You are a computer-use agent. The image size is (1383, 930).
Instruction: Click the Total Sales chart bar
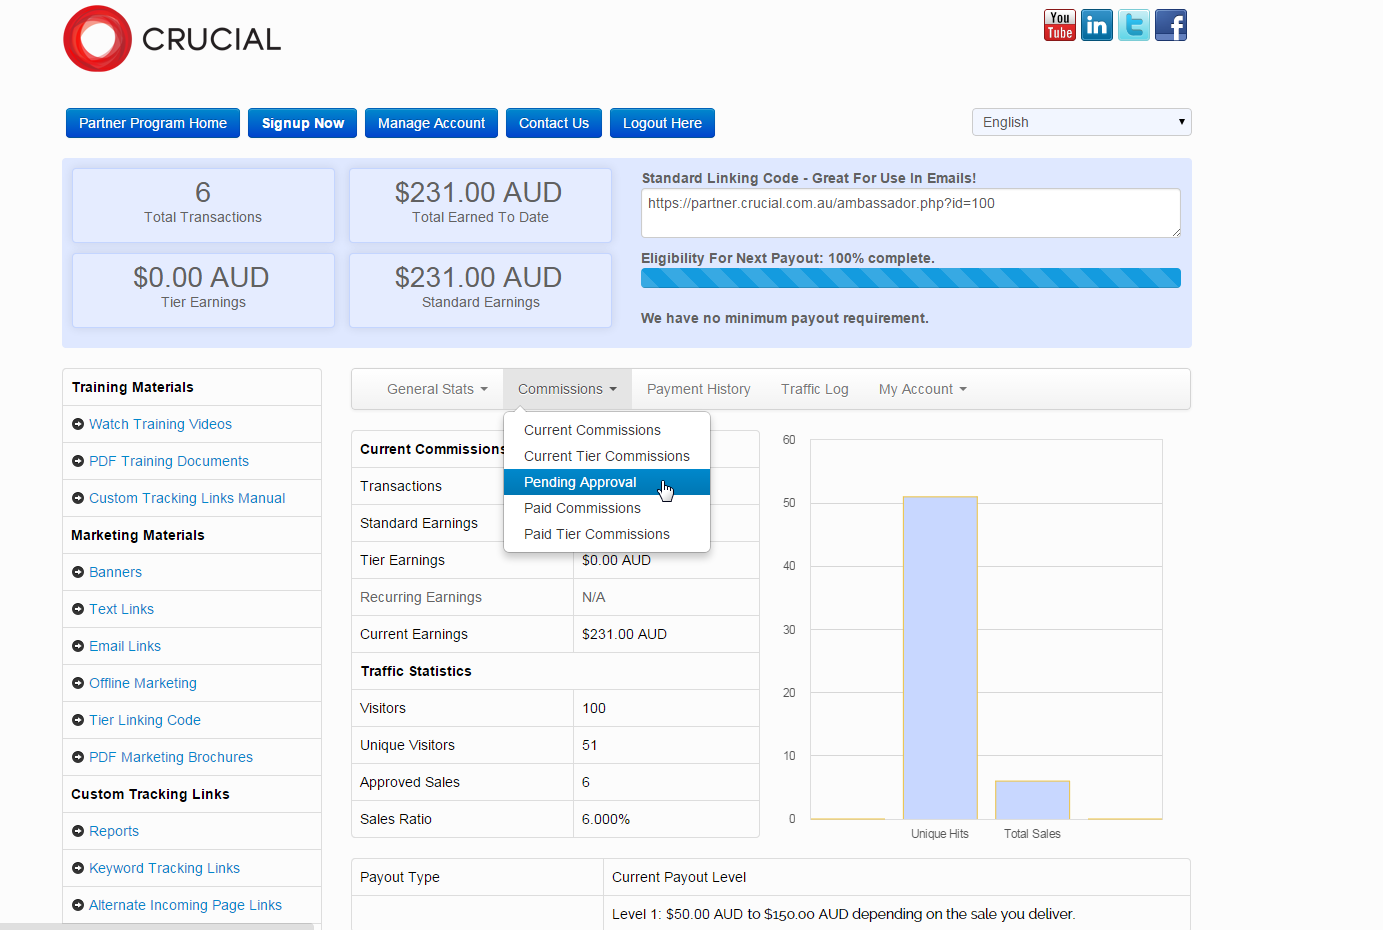(1032, 800)
